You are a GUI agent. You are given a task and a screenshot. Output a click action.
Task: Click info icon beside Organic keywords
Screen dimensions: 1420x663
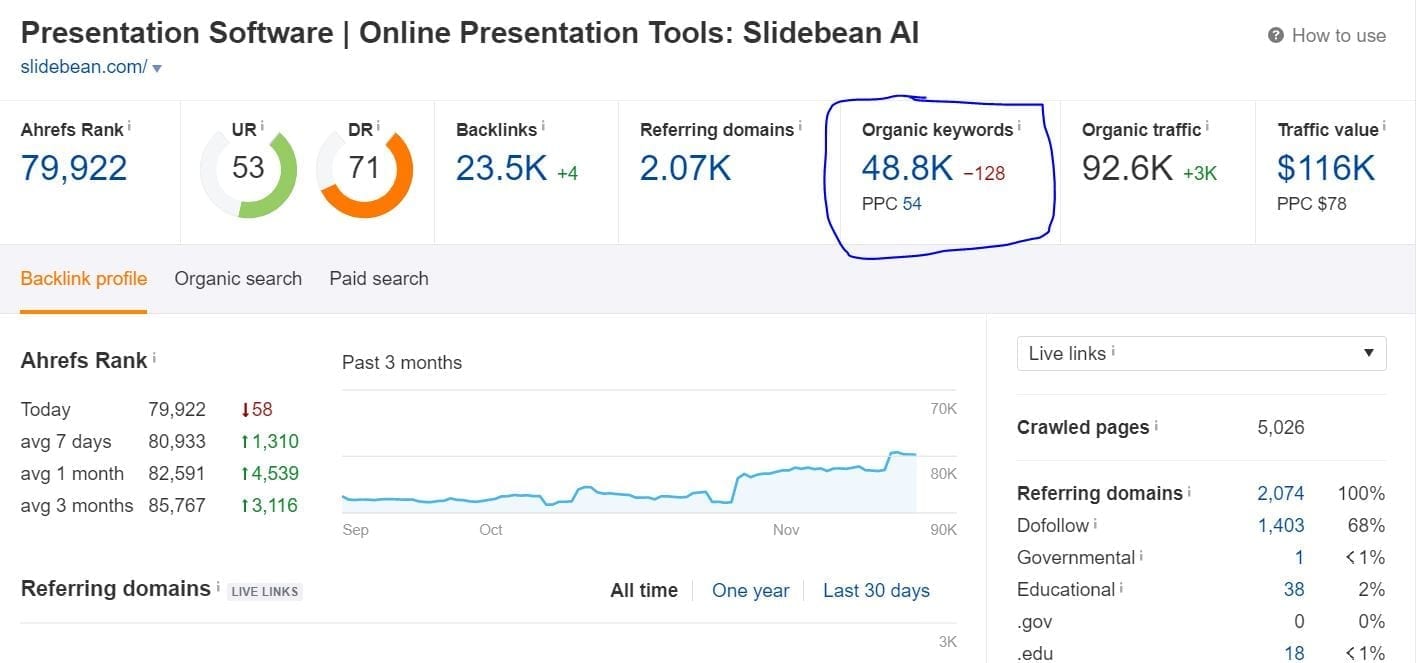[1019, 126]
